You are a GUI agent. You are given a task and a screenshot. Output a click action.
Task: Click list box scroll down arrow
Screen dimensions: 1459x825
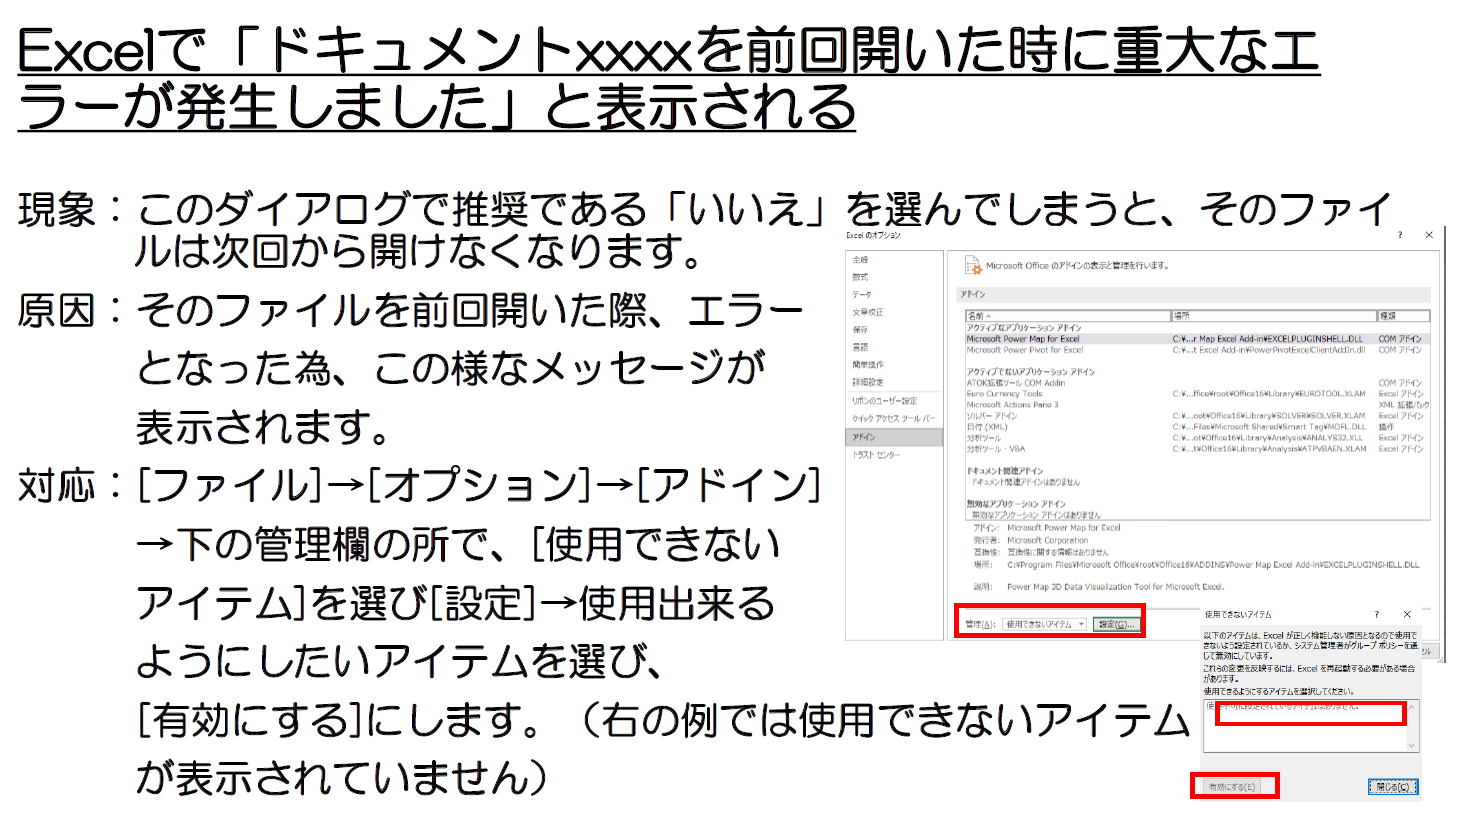pos(1412,745)
